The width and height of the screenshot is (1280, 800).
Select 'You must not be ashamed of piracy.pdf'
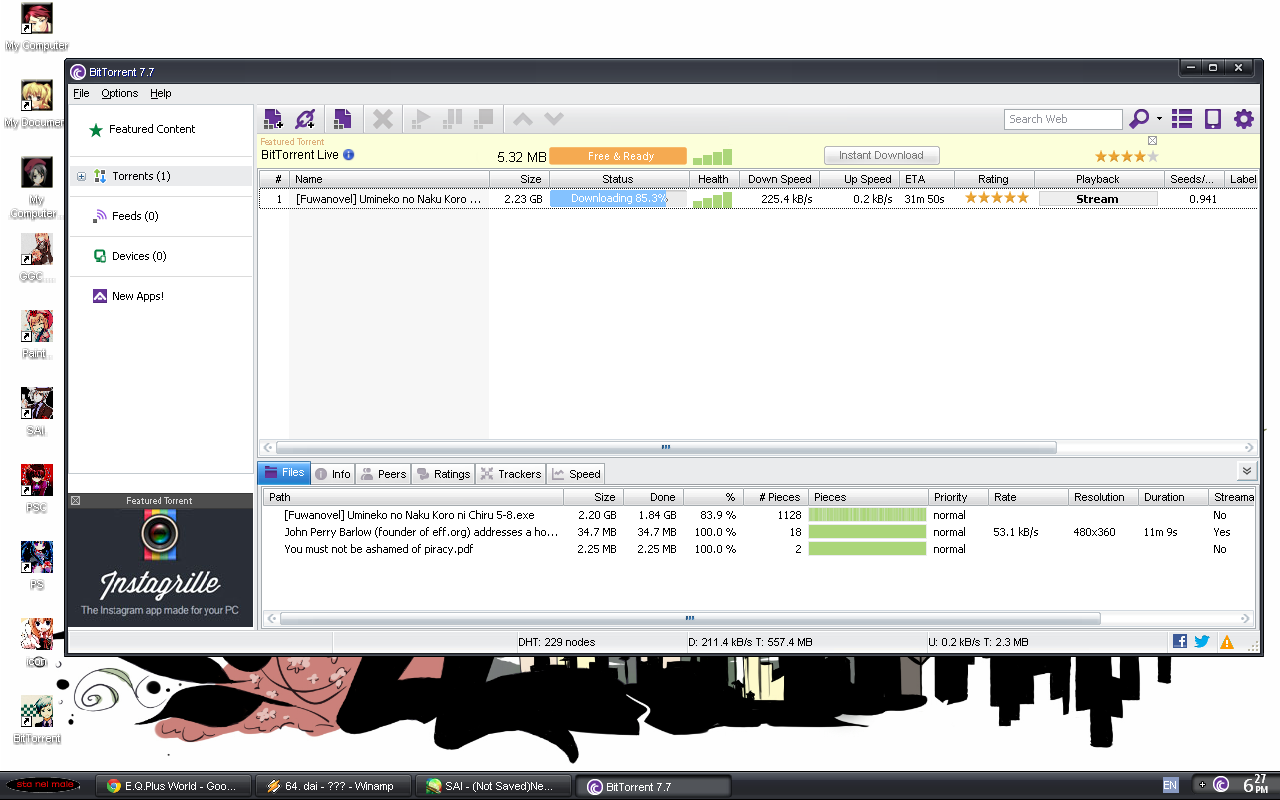[x=759, y=549]
